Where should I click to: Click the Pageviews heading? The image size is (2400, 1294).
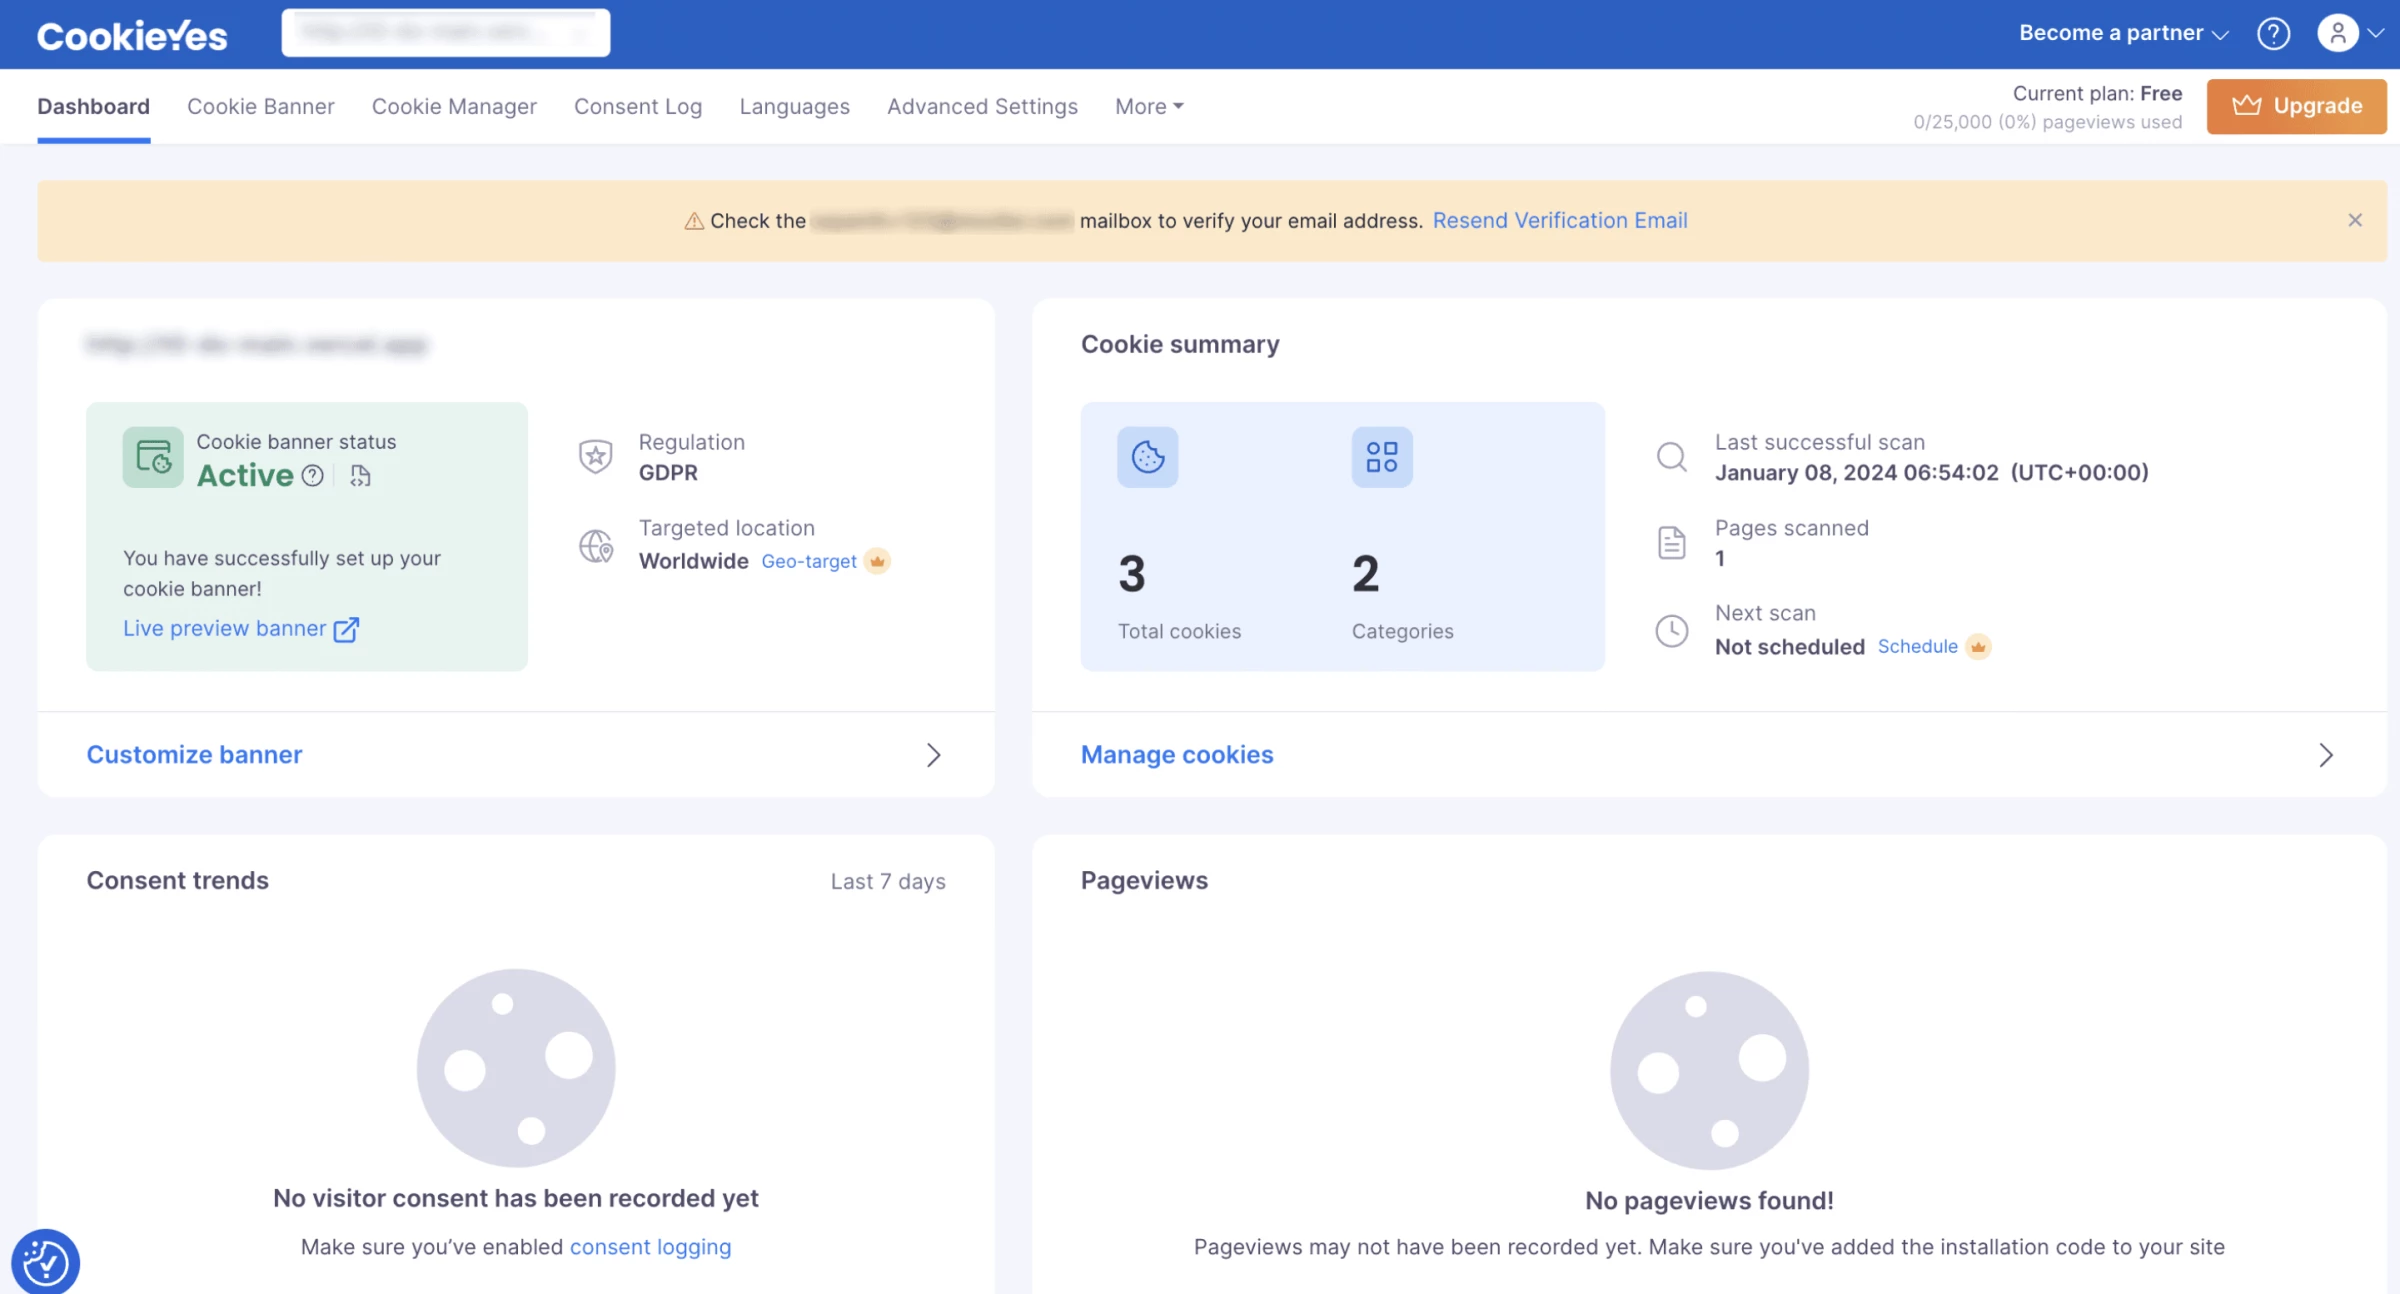coord(1144,880)
